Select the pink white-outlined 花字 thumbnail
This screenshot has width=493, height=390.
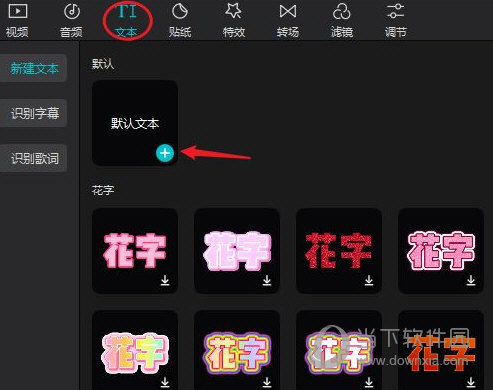(441, 251)
